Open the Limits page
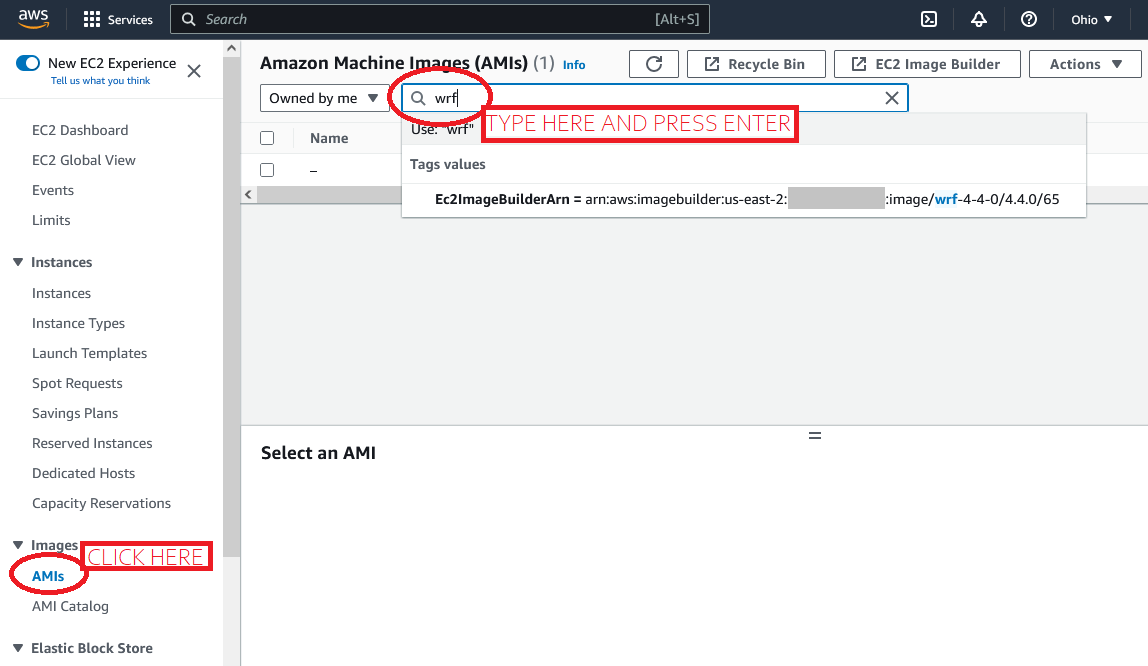The image size is (1148, 666). click(51, 220)
